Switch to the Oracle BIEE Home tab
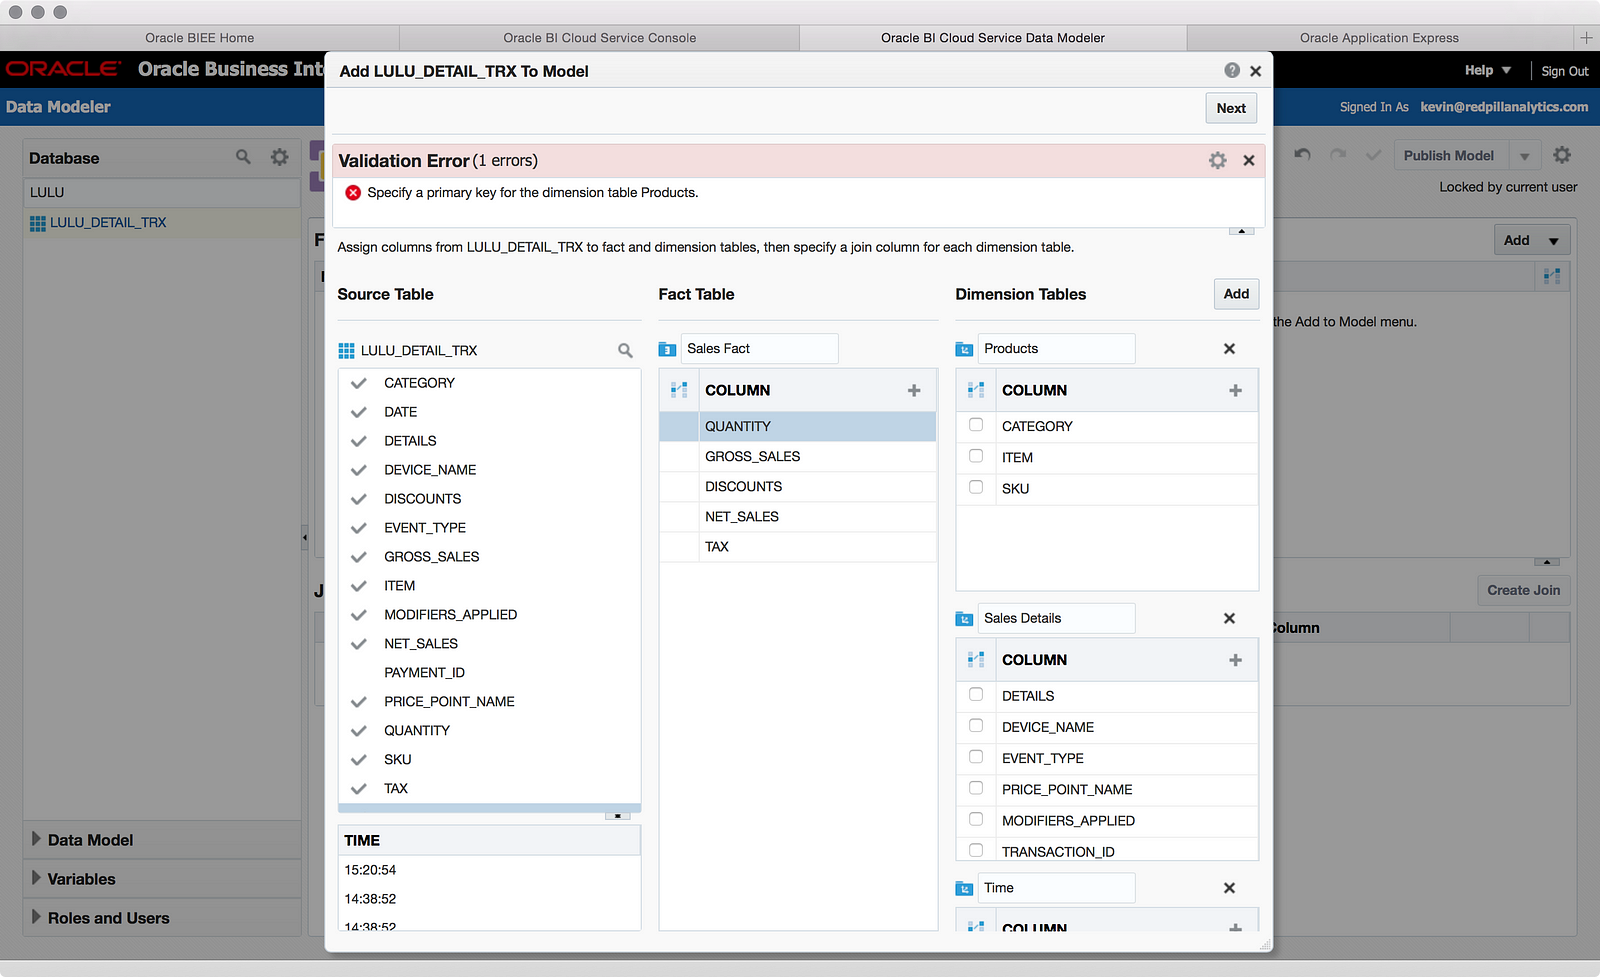Screen dimensions: 1600x977 (200, 38)
